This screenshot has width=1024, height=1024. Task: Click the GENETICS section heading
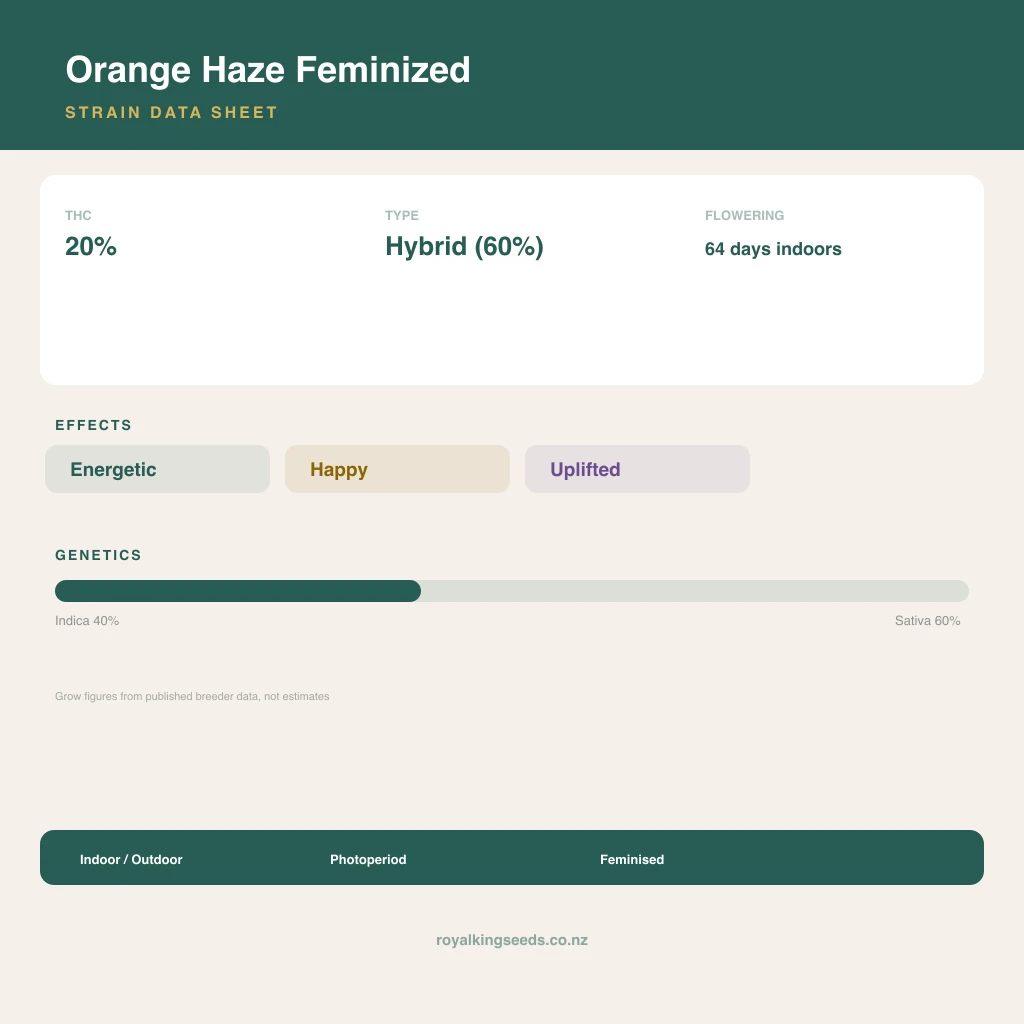(x=98, y=555)
